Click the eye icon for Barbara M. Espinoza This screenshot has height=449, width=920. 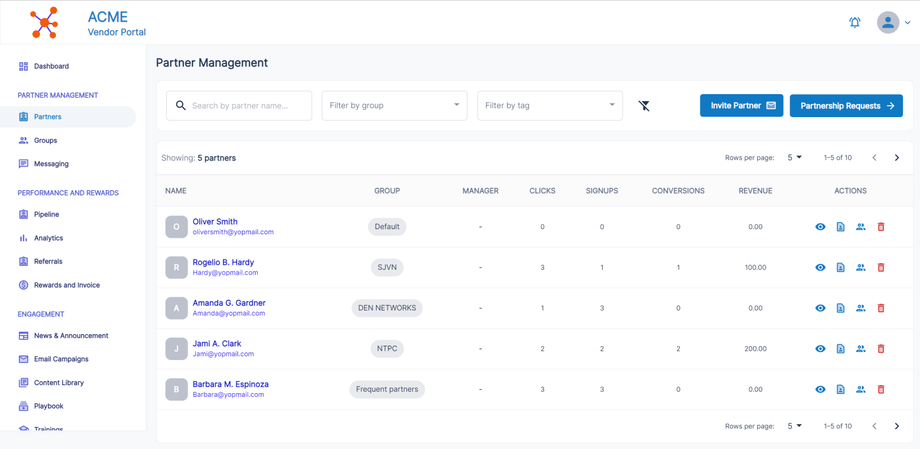820,389
